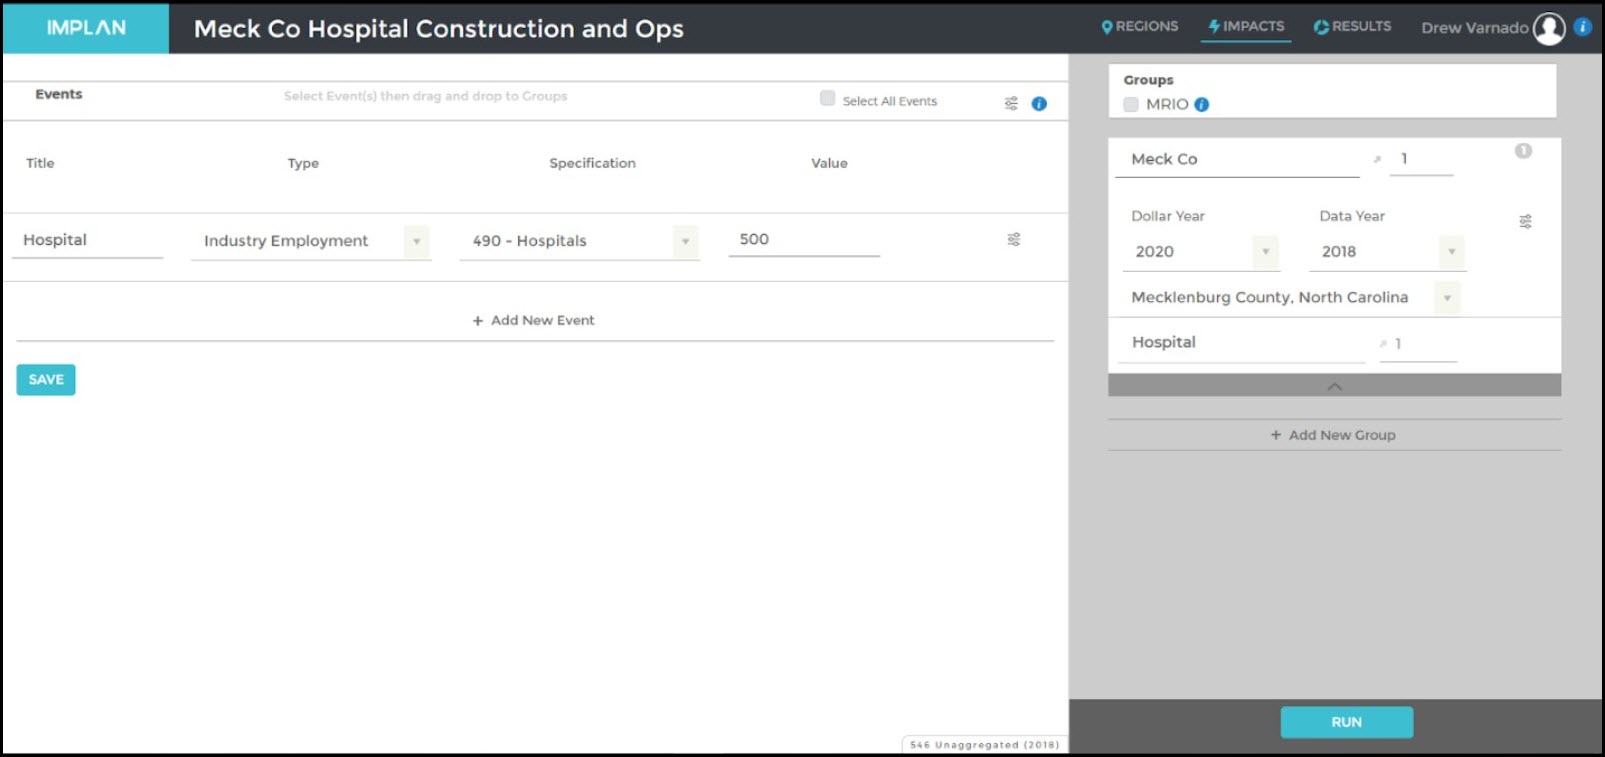The height and width of the screenshot is (757, 1605).
Task: Click the Events info icon
Action: pos(1039,103)
